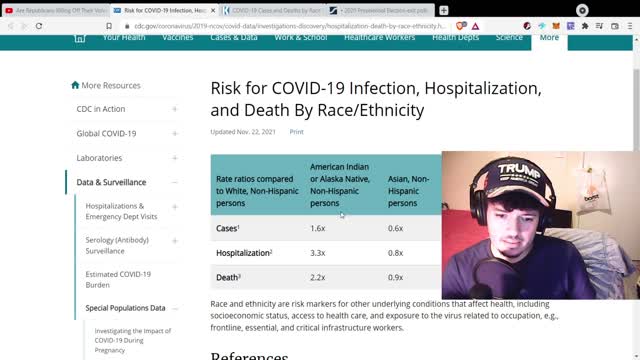Close the Risk for COVID-19 Infection tab

pyautogui.click(x=213, y=11)
